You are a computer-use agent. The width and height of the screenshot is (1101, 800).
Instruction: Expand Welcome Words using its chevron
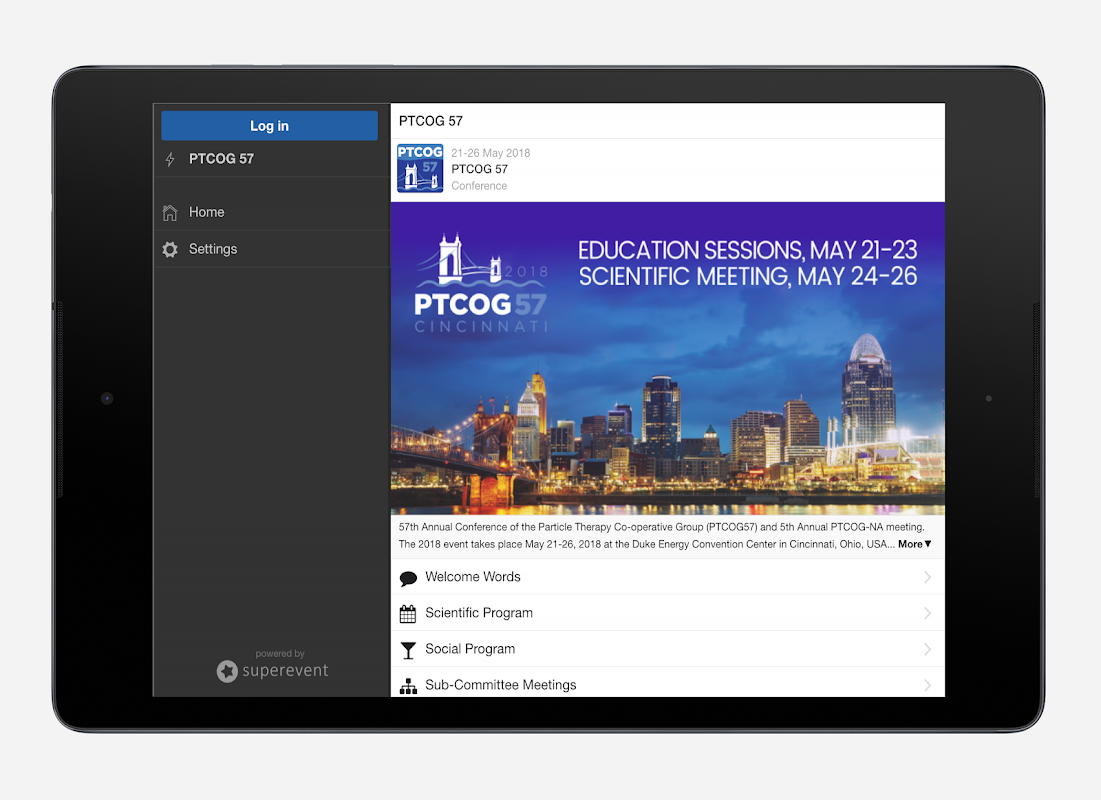tap(928, 577)
